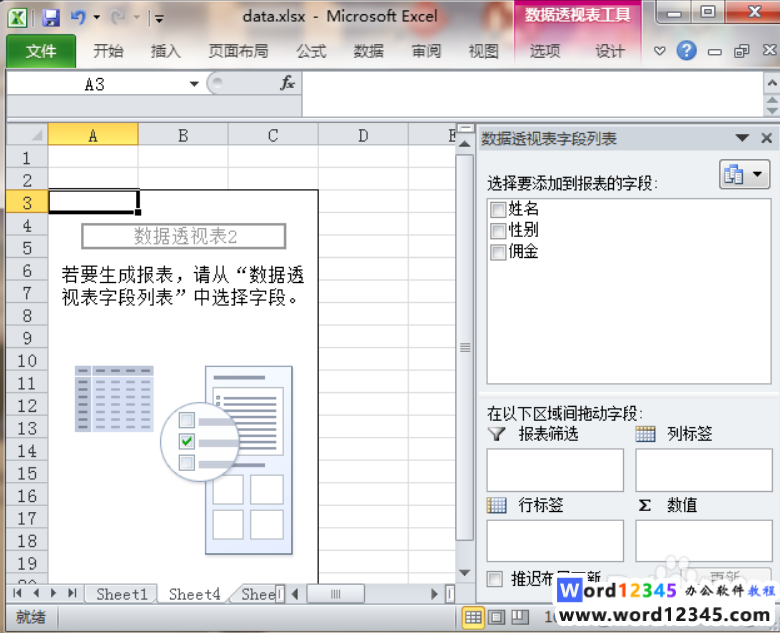Open the 文件 tab
The image size is (780, 633).
(41, 51)
